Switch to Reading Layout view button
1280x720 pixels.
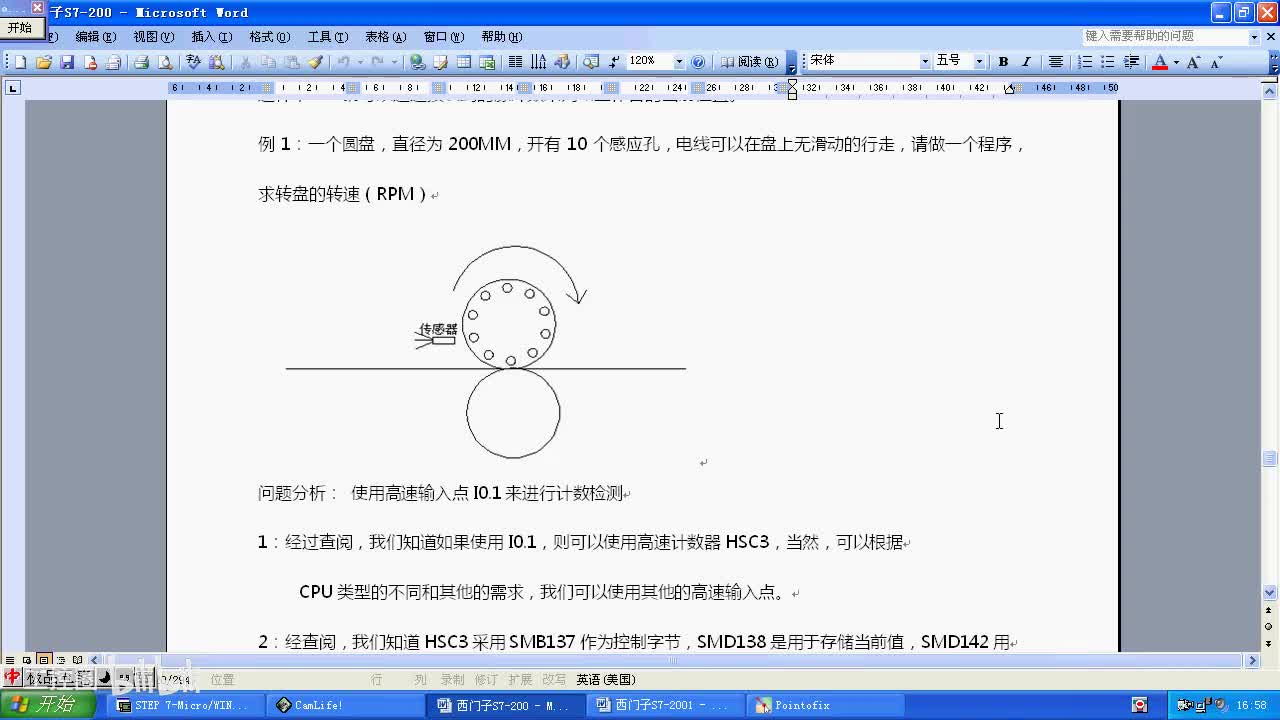tap(78, 660)
